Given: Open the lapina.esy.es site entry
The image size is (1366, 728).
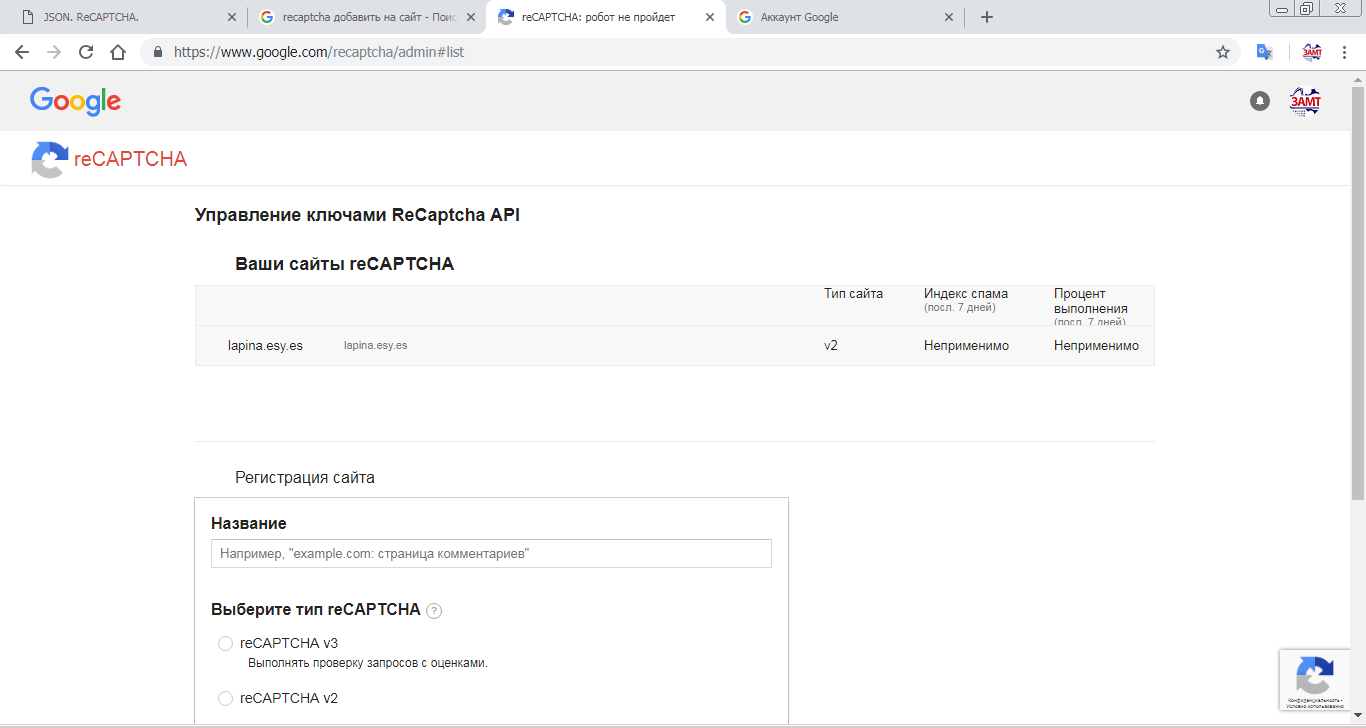Looking at the screenshot, I should [x=265, y=345].
